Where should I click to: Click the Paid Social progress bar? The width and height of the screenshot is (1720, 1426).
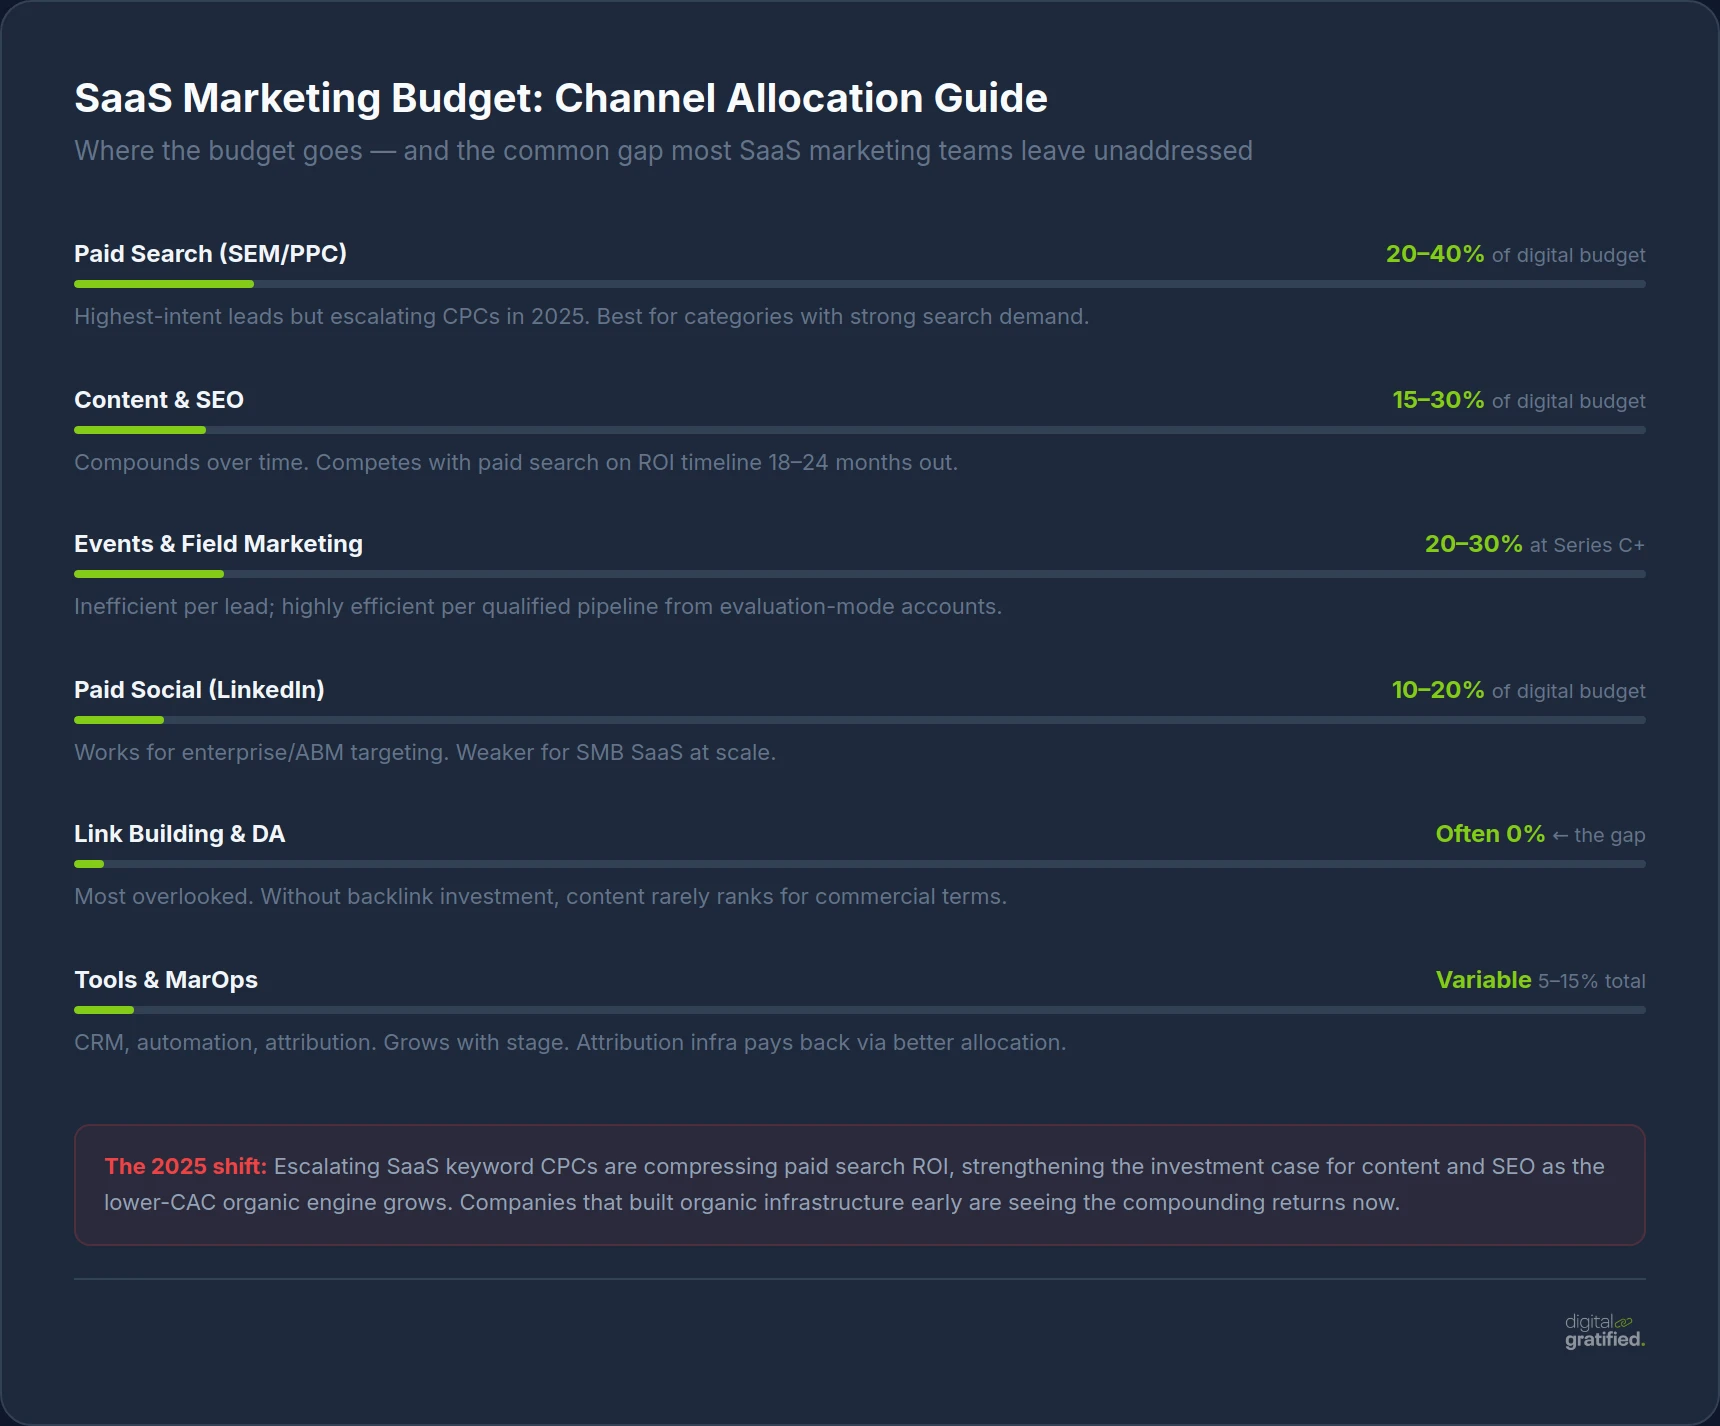tap(860, 720)
